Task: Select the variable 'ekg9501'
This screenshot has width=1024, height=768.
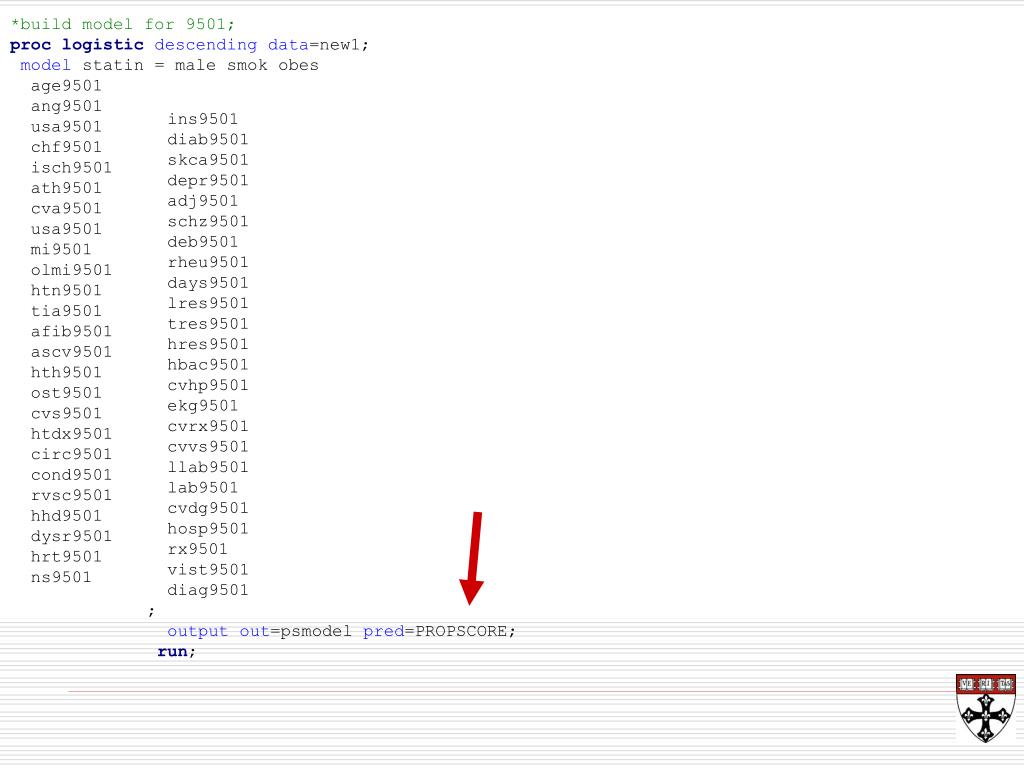Action: [x=202, y=406]
